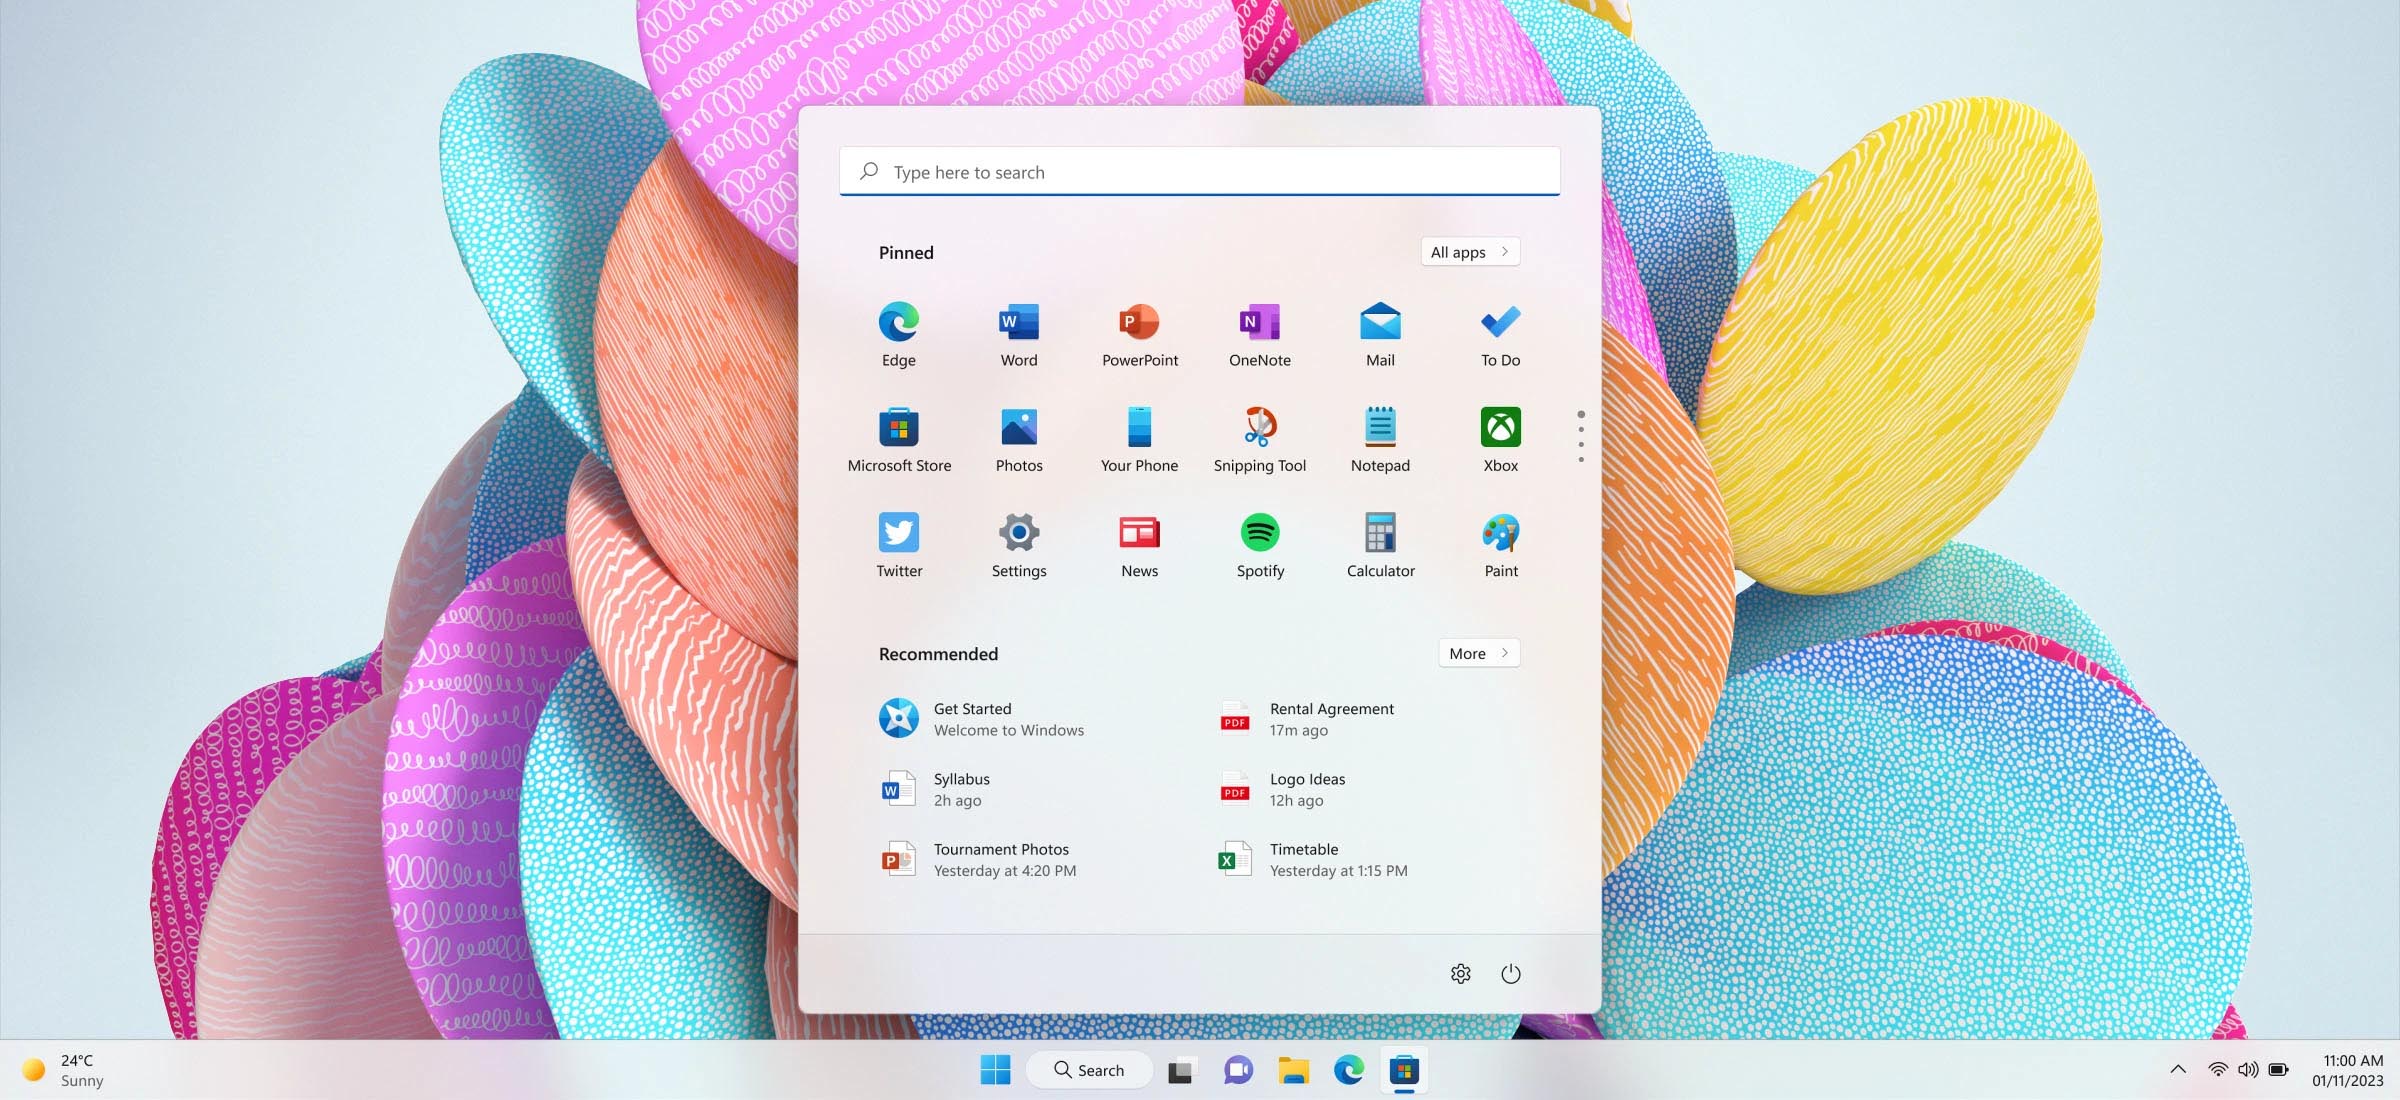Click pinned apps page indicator dots

[1580, 436]
